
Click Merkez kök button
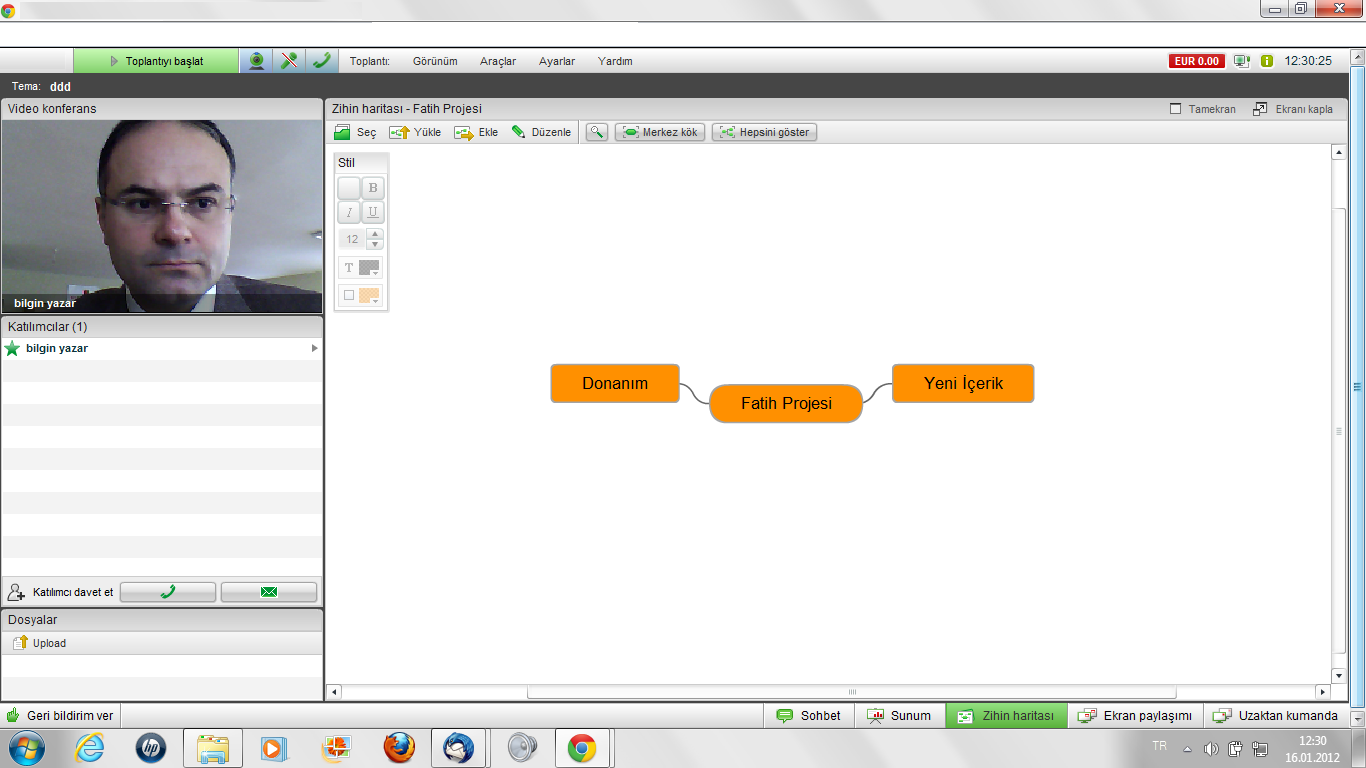click(x=661, y=132)
